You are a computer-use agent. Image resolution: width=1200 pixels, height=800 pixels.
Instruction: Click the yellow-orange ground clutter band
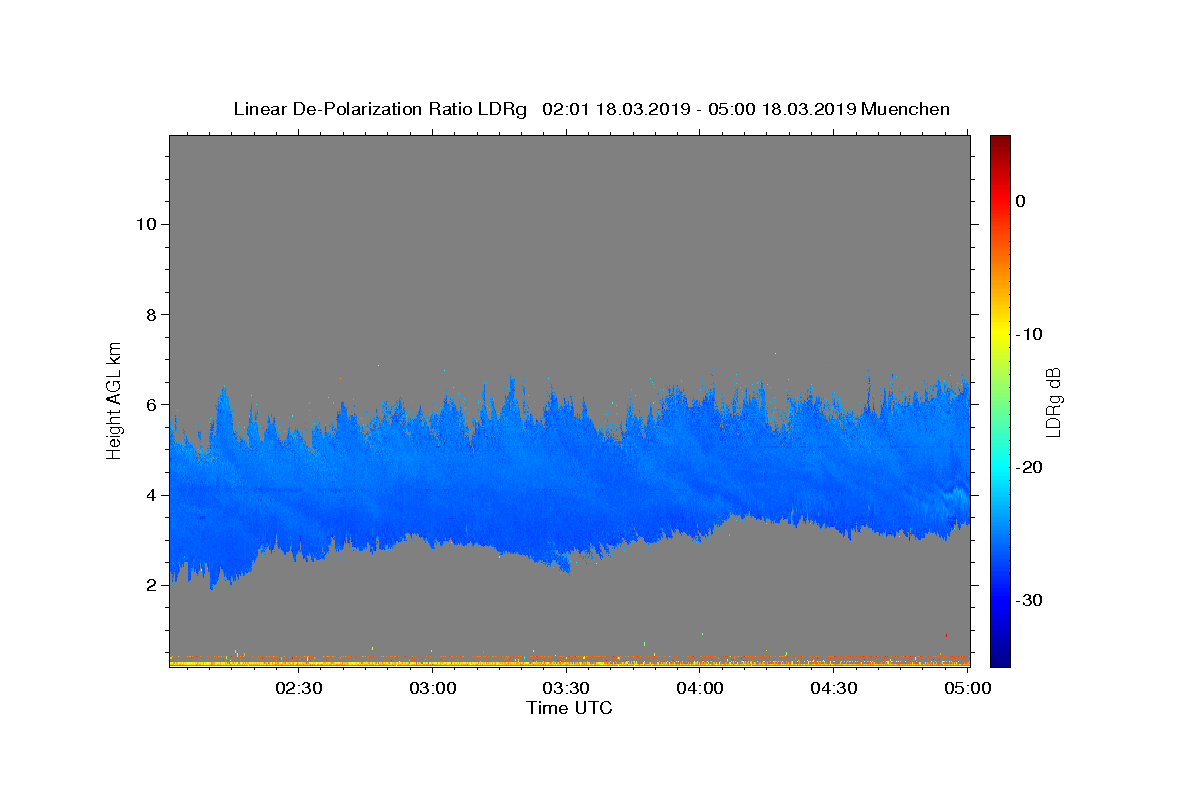click(x=569, y=661)
